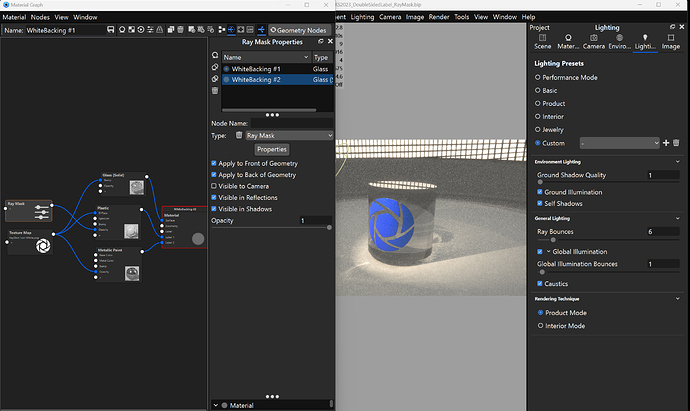Select Interior Mode rendering technique

(x=540, y=326)
